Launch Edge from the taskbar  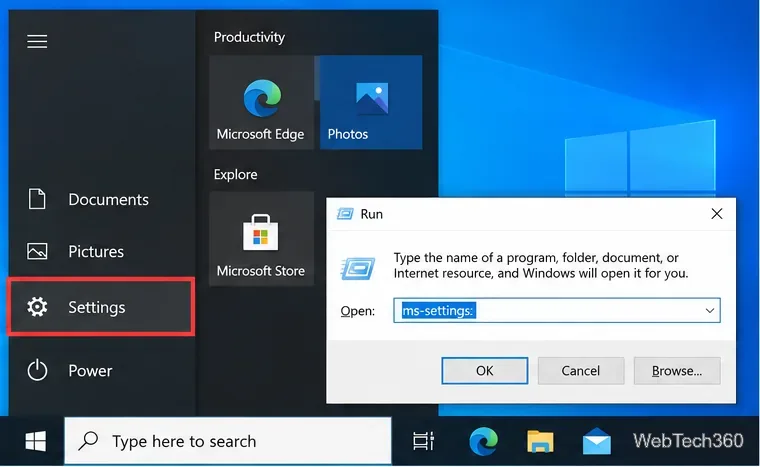click(x=483, y=441)
